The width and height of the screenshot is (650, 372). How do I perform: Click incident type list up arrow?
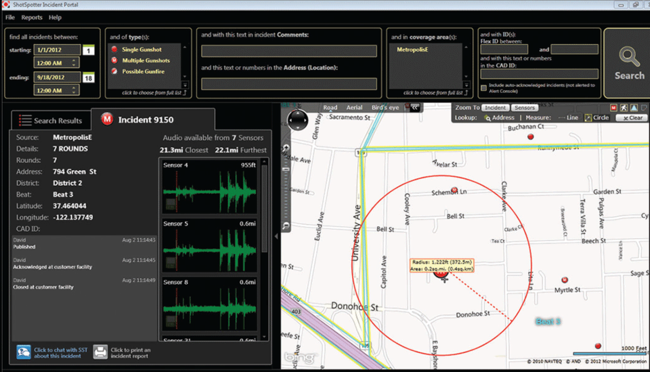(x=185, y=47)
